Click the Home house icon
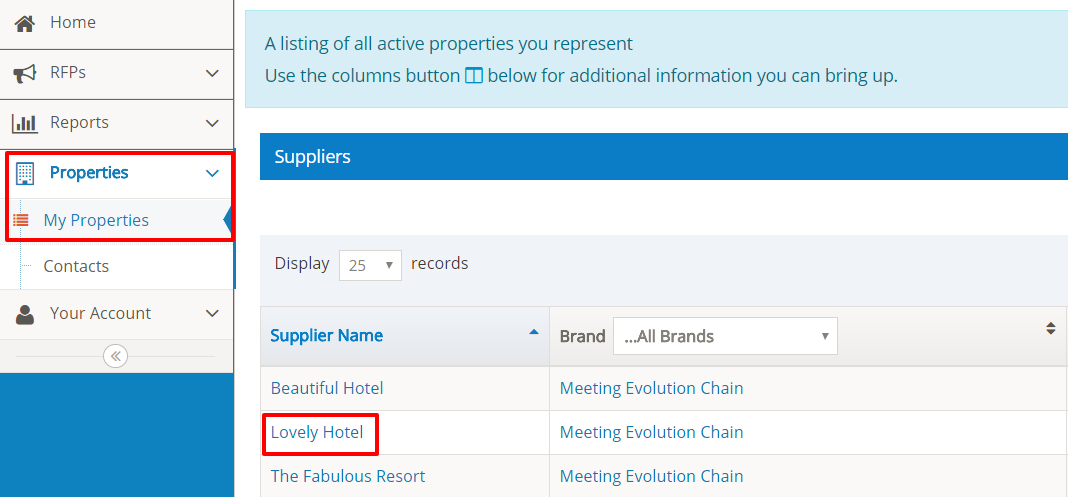The width and height of the screenshot is (1068, 497). tap(25, 23)
